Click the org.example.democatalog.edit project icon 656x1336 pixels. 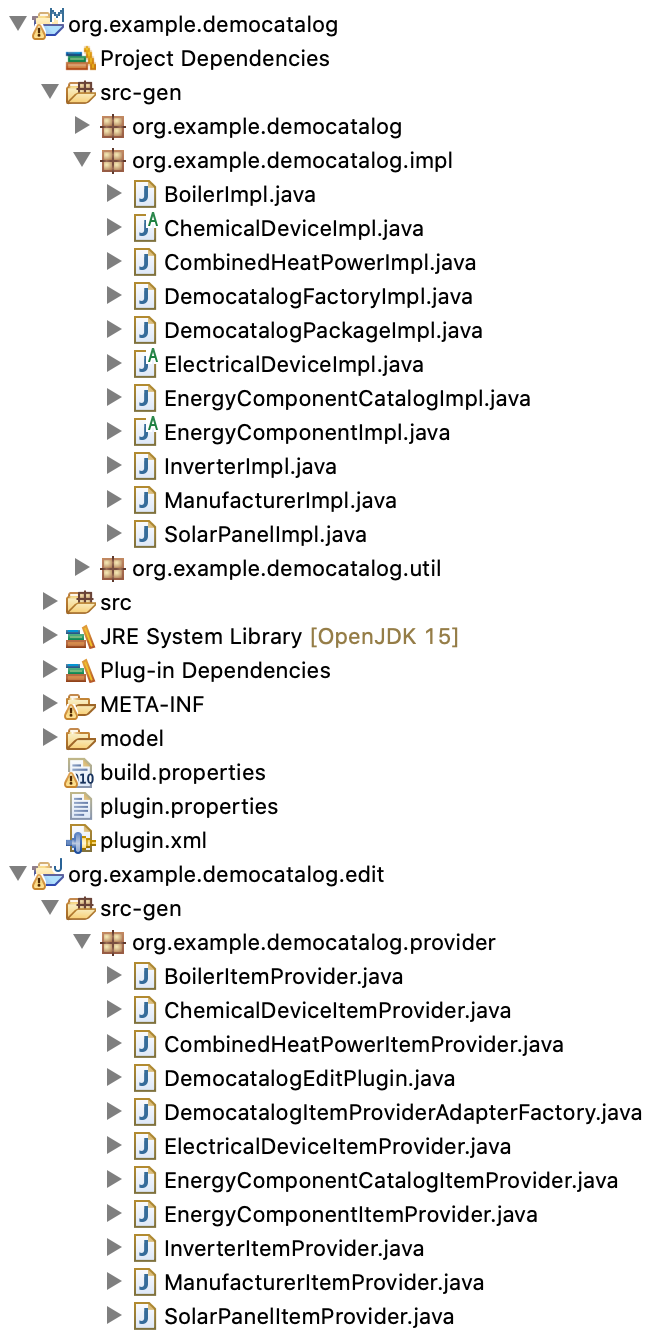click(48, 874)
